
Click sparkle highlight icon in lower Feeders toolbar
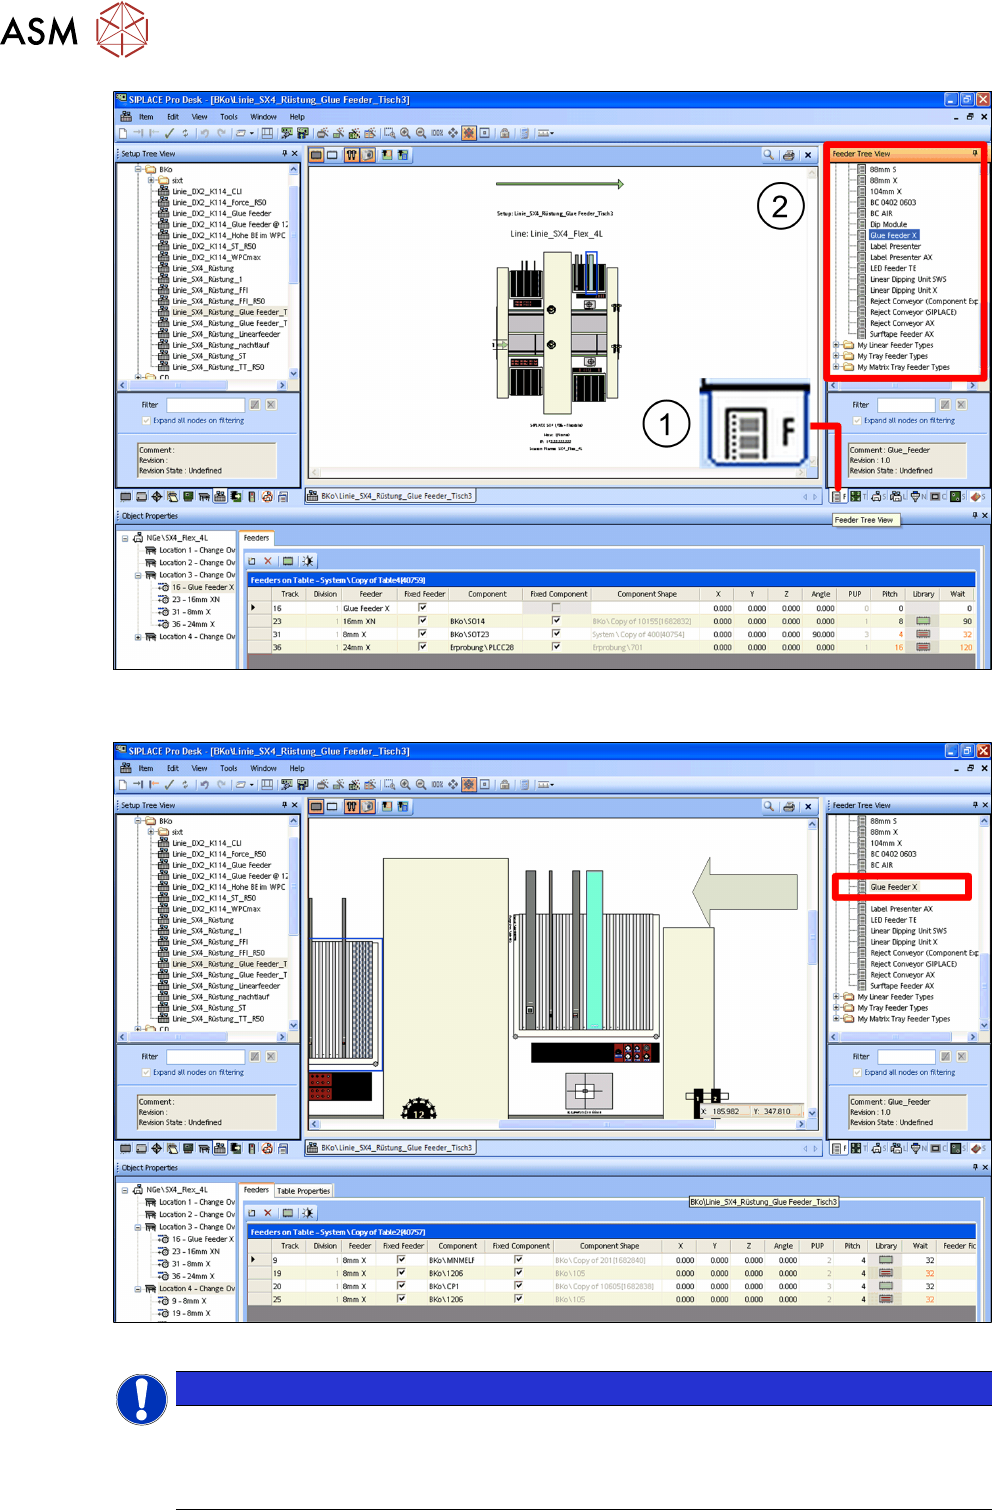tap(307, 1213)
